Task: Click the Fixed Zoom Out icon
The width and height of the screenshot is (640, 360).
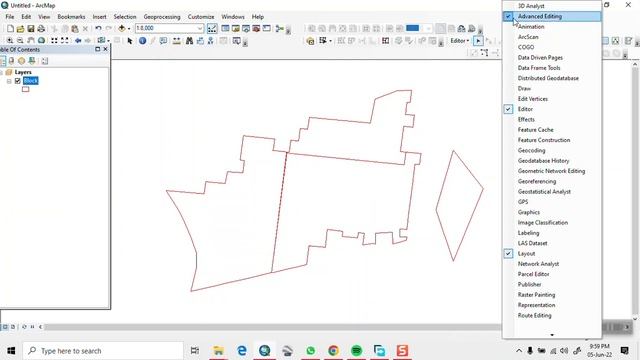Action: 64,41
